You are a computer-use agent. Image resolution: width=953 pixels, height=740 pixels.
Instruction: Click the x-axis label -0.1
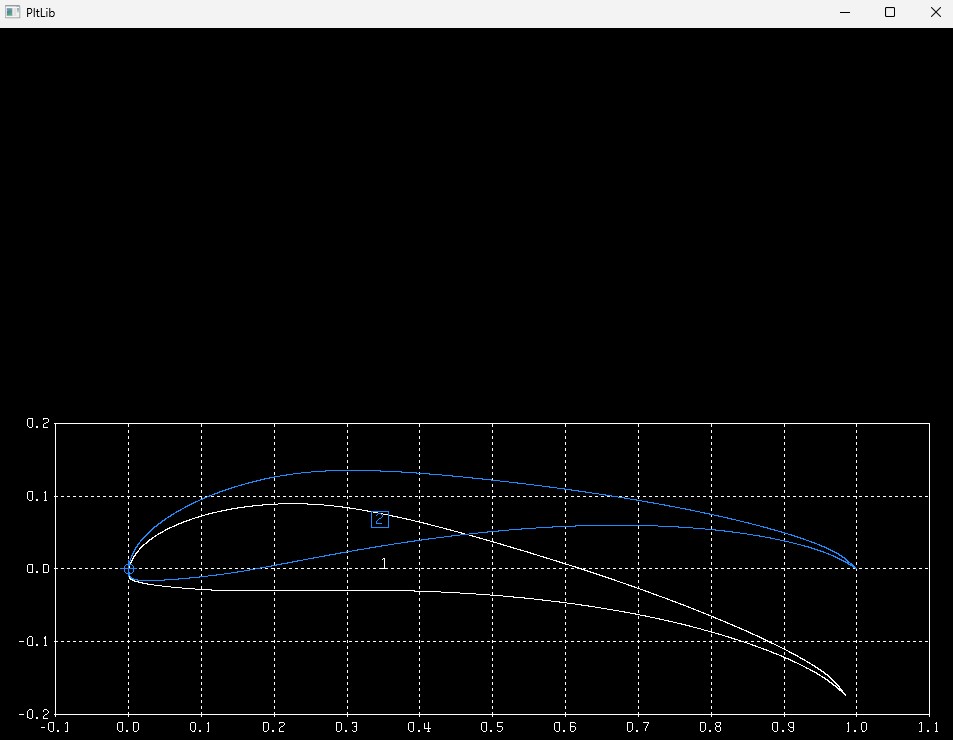click(x=55, y=727)
